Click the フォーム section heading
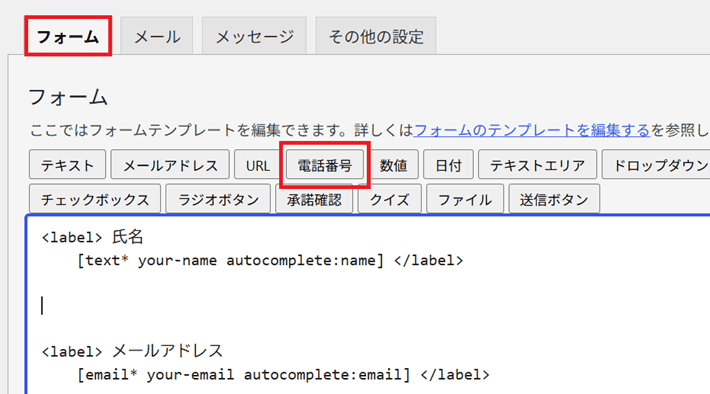 pyautogui.click(x=68, y=97)
